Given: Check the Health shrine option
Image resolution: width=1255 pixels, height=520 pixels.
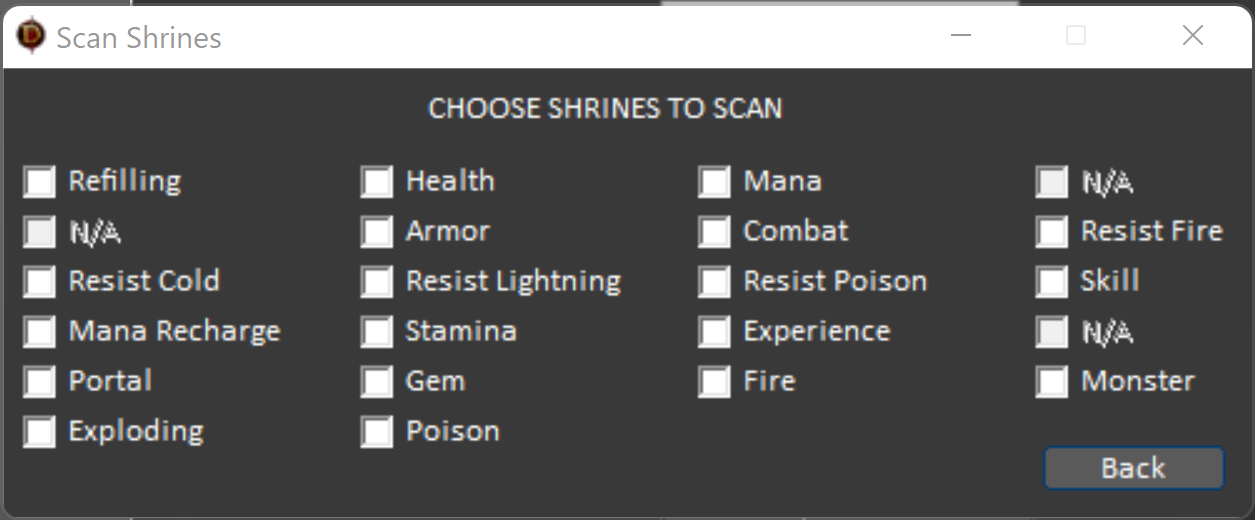Looking at the screenshot, I should pyautogui.click(x=377, y=182).
